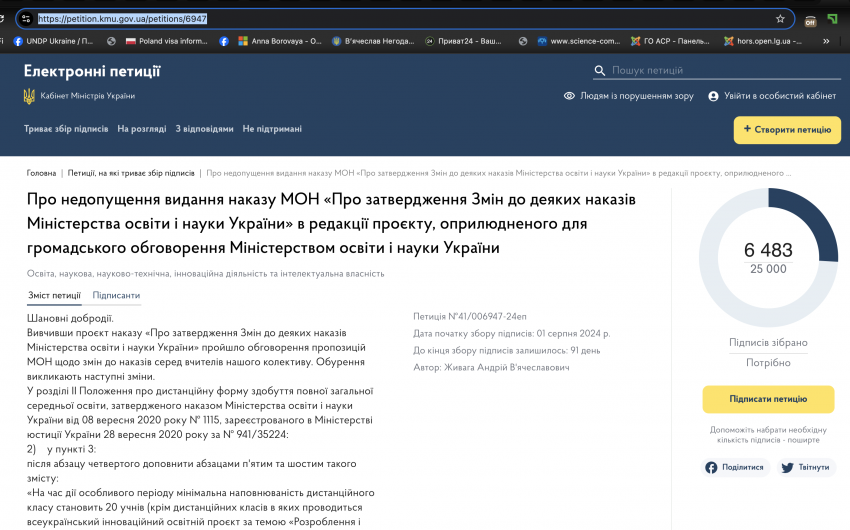Viewport: 850px width, 530px height.
Task: Expand hidden bookmarks chevron
Action: click(826, 41)
